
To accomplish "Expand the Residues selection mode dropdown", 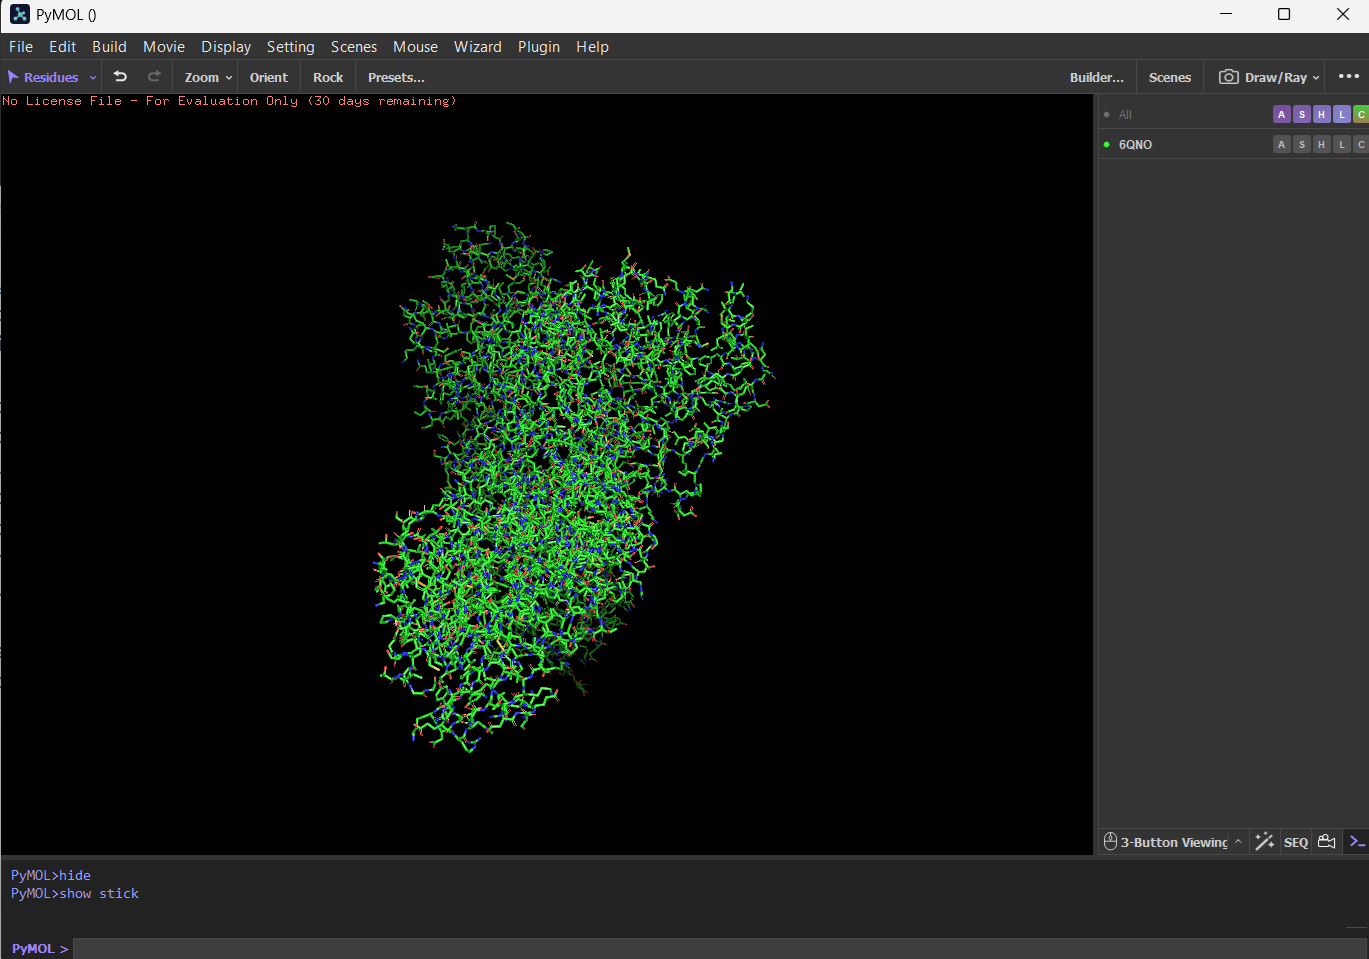I will [x=93, y=78].
